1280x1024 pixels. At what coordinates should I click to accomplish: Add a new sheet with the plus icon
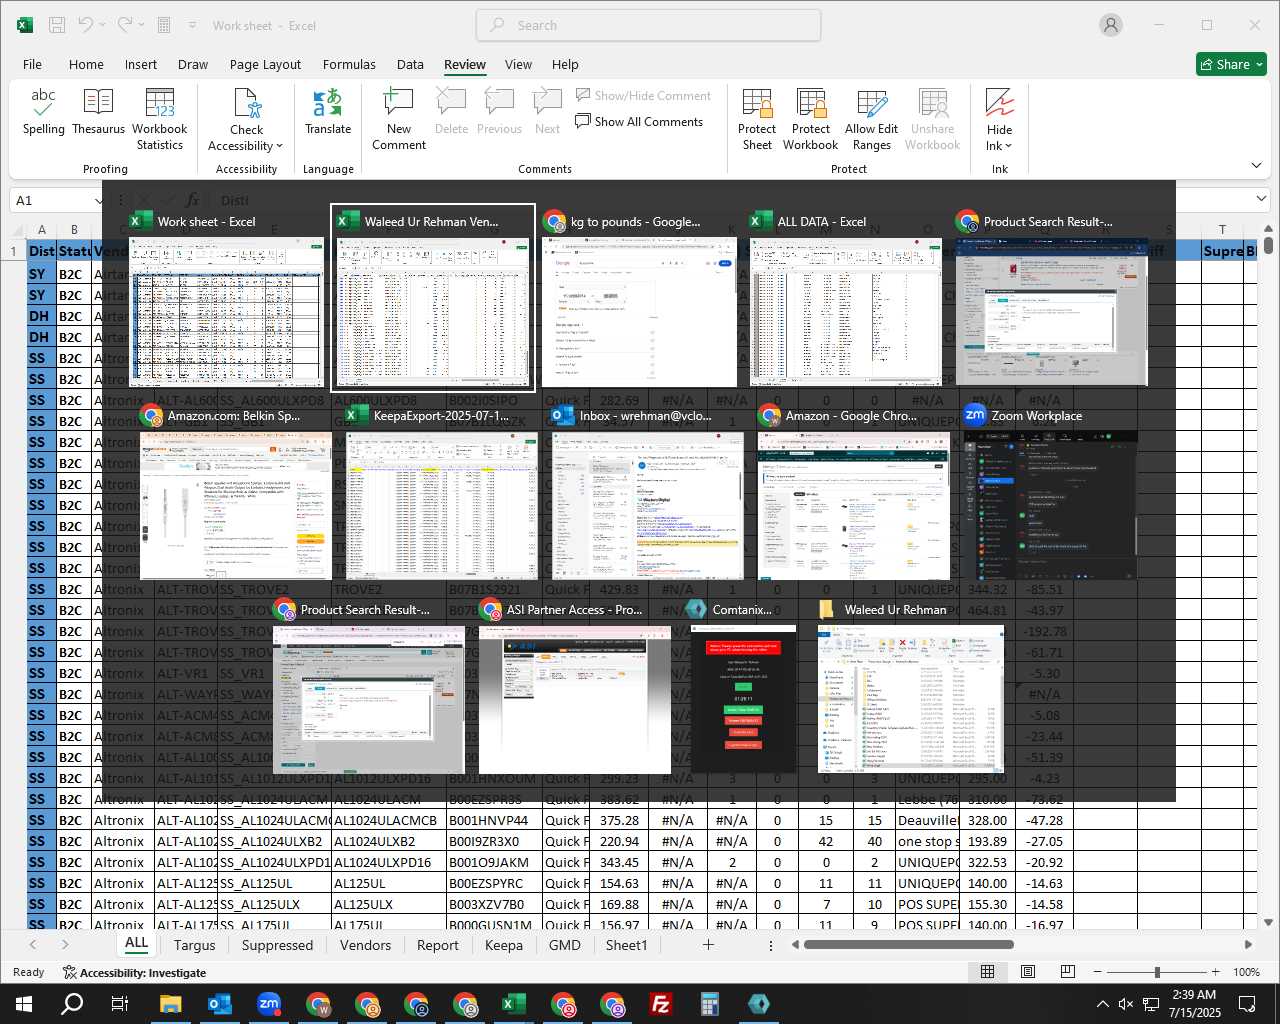[x=708, y=945]
